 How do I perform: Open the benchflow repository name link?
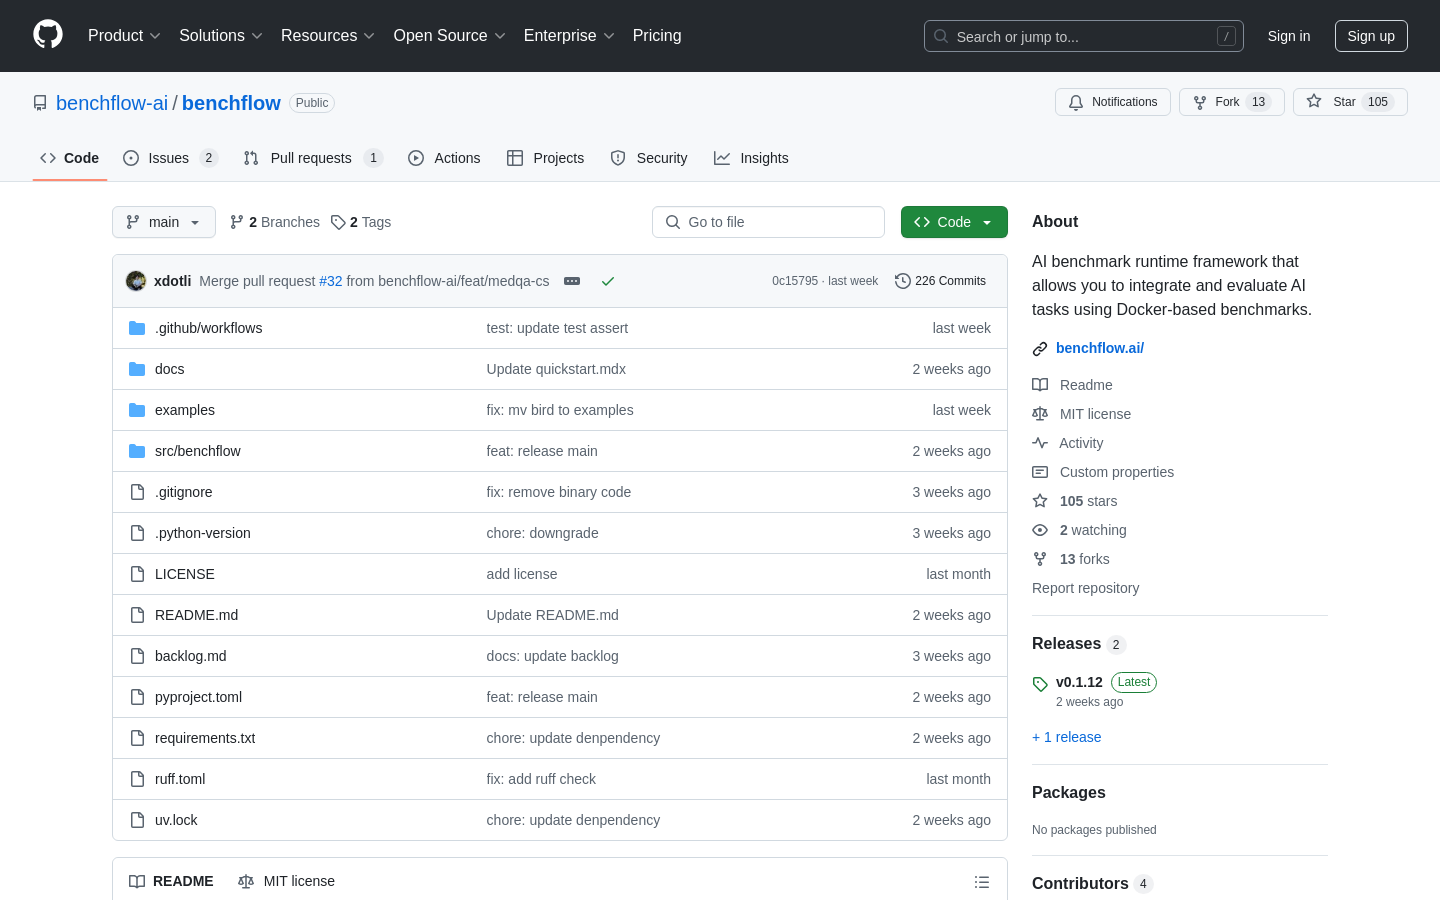(231, 103)
